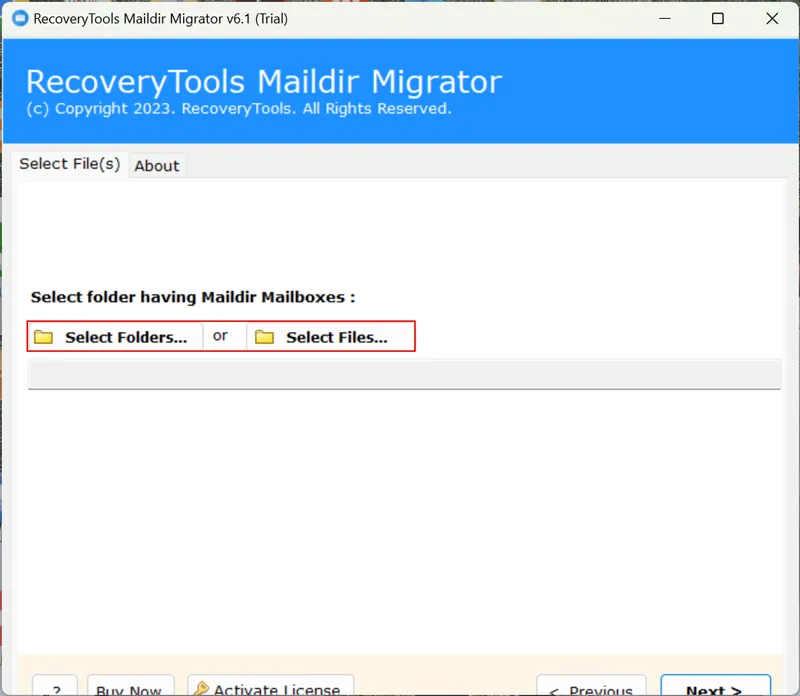Close the Maildir Migrator window
800x696 pixels.
(771, 19)
